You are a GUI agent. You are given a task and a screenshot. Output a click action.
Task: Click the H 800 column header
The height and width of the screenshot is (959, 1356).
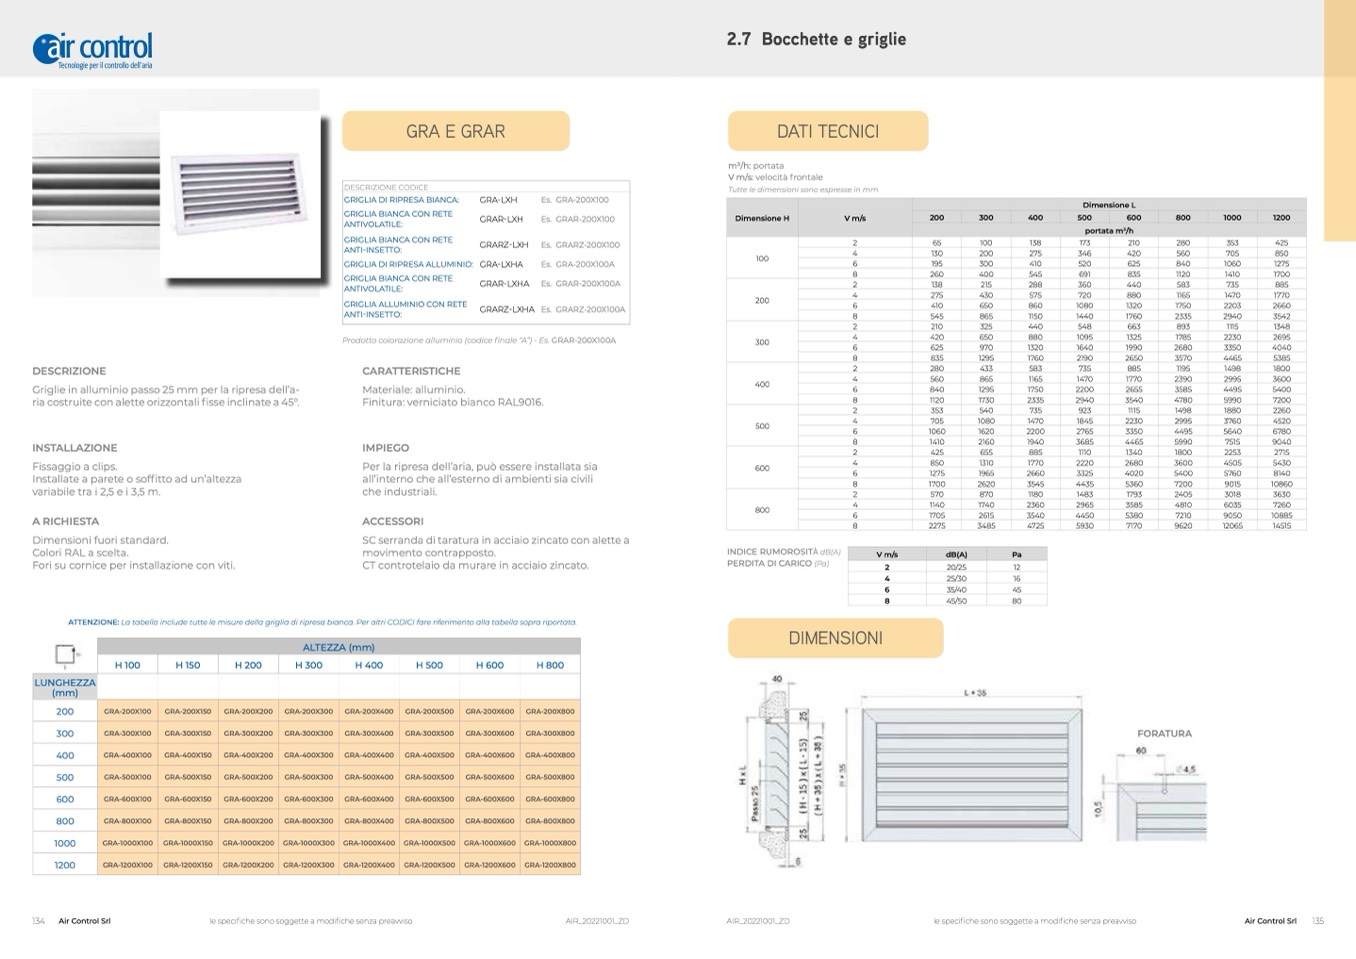[549, 665]
